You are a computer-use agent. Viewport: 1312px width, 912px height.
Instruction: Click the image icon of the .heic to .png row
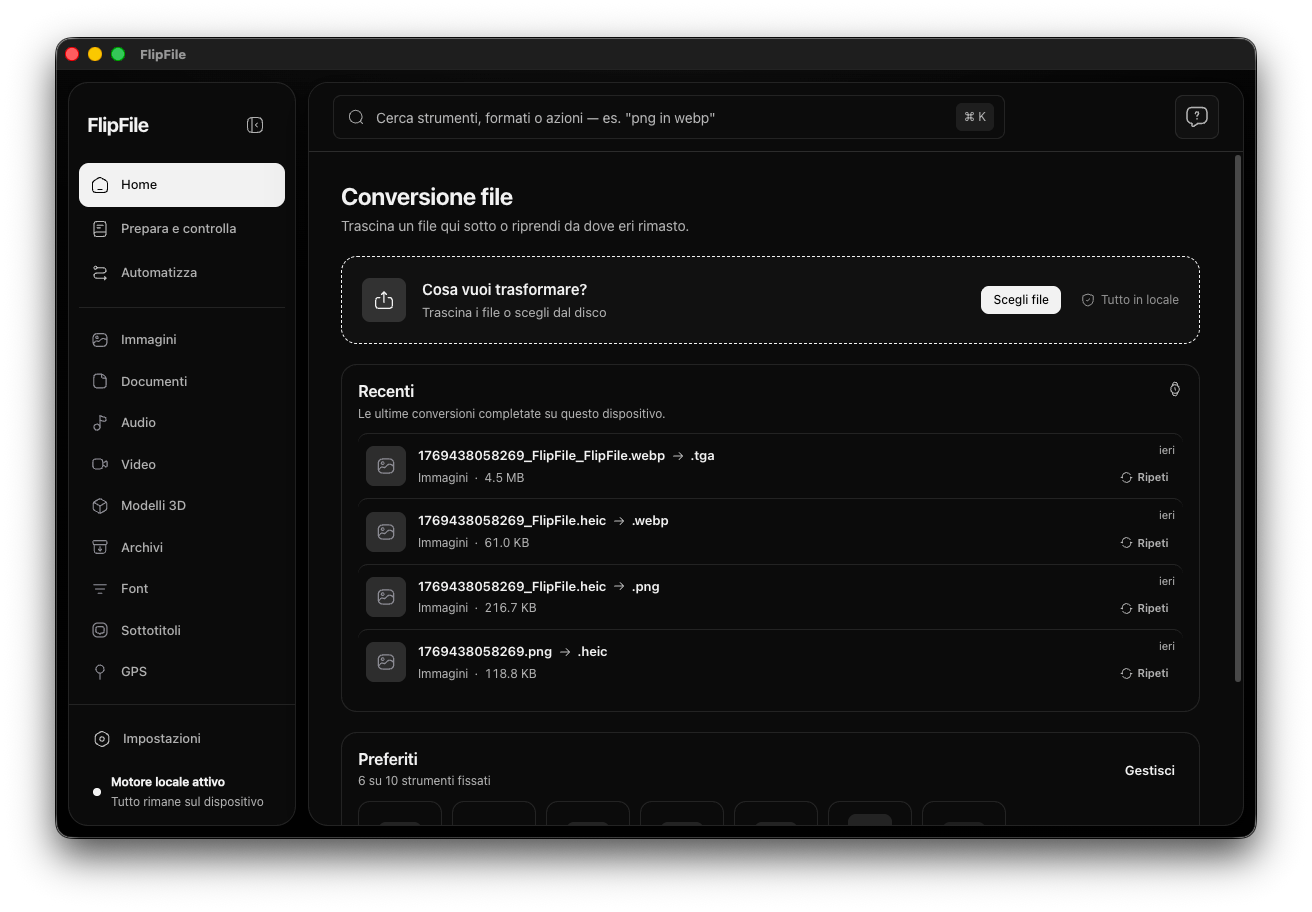coord(386,597)
